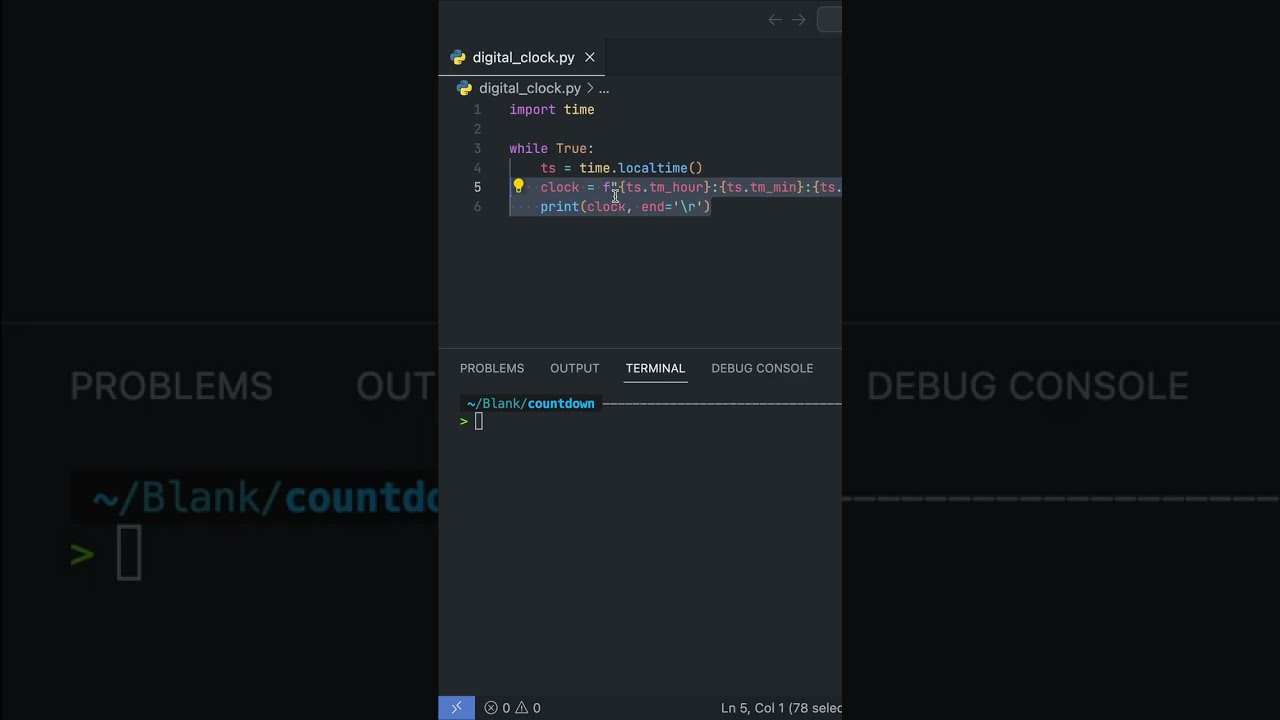
Task: Click digital_clock.py in the breadcrumb
Action: tap(529, 88)
